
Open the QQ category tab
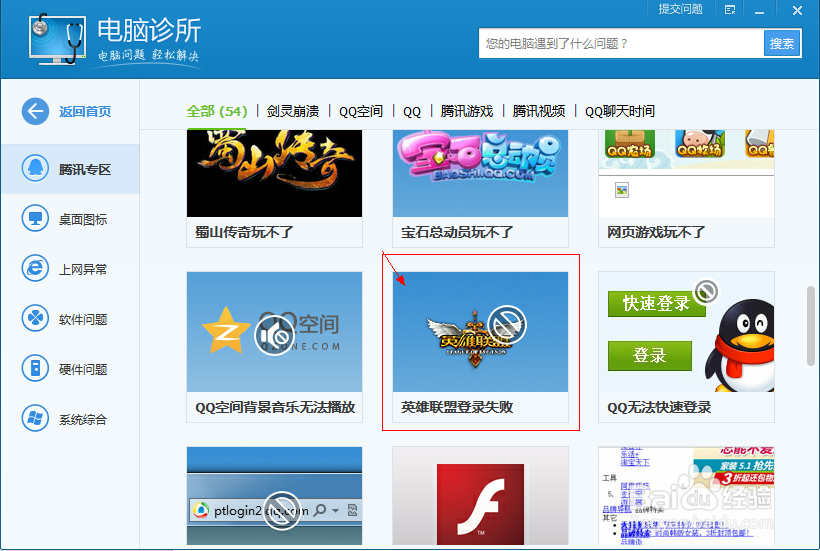coord(412,111)
